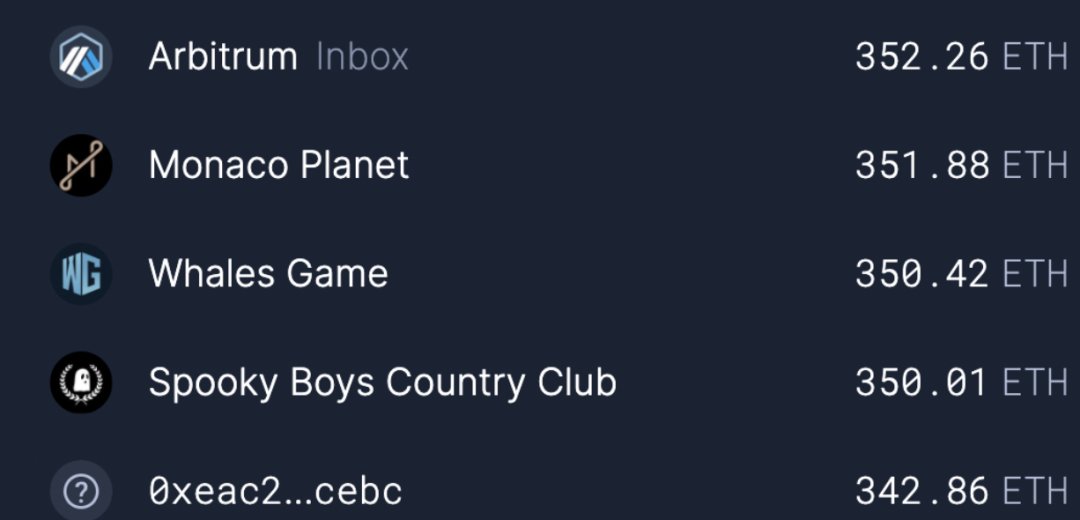
Task: Select the ETH unit in 0xeac2...cebc row
Action: tap(1035, 491)
